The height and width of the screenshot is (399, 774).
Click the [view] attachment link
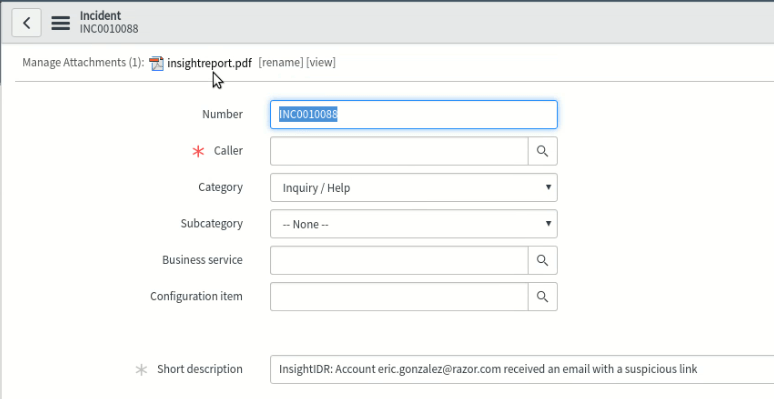[x=321, y=63]
